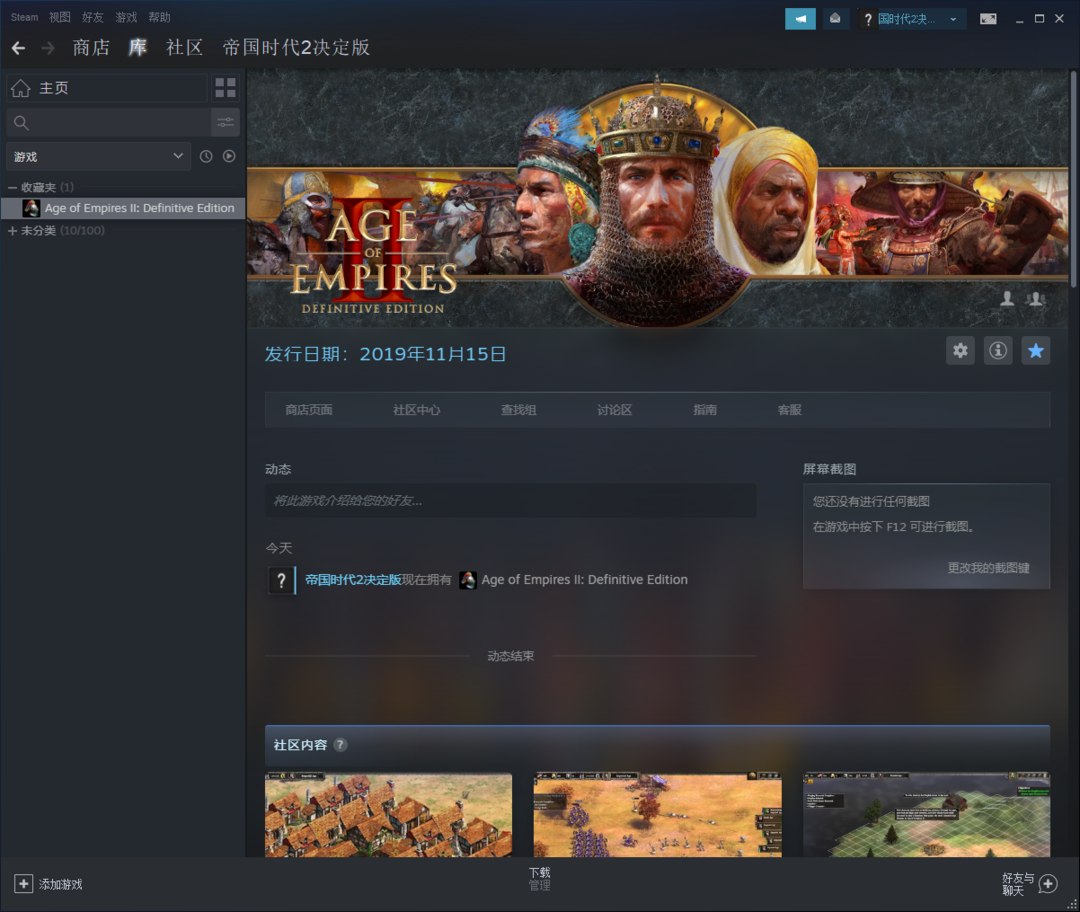Open the village houses community screenshot
The height and width of the screenshot is (912, 1080).
click(388, 815)
